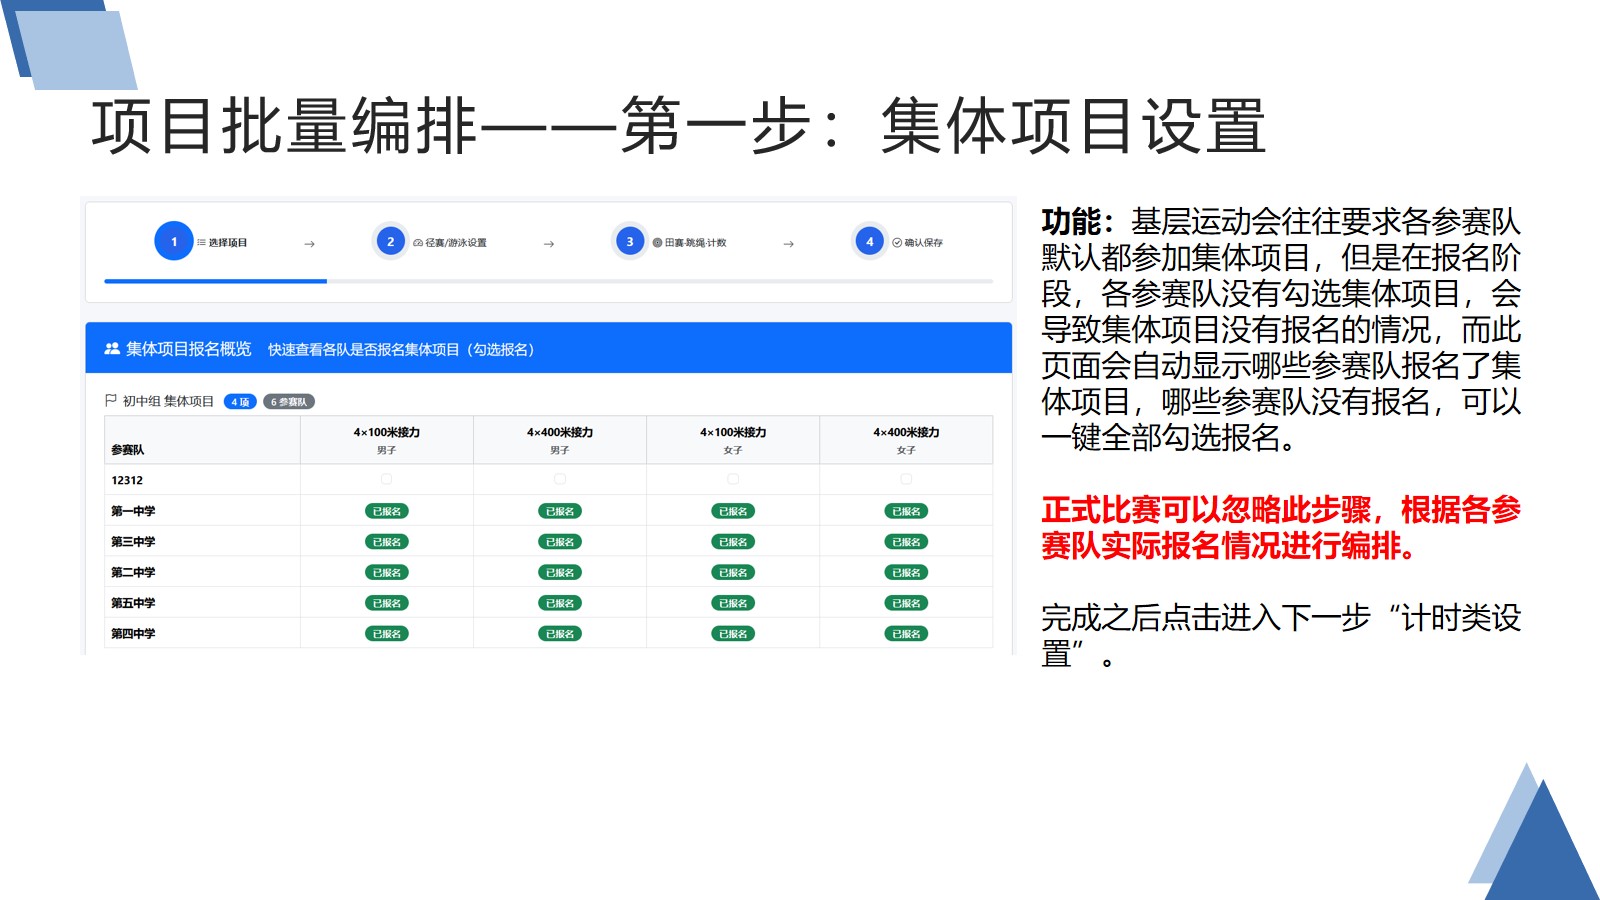Select team row 第二中学
The height and width of the screenshot is (900, 1600).
(x=548, y=572)
